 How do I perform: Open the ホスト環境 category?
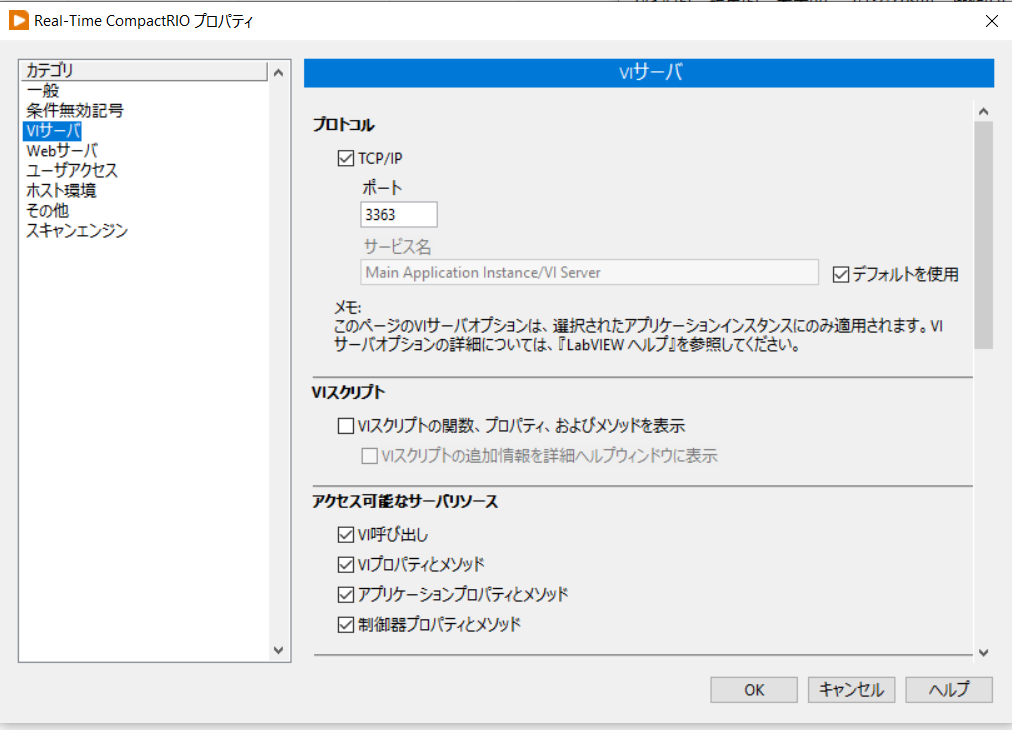pos(61,191)
